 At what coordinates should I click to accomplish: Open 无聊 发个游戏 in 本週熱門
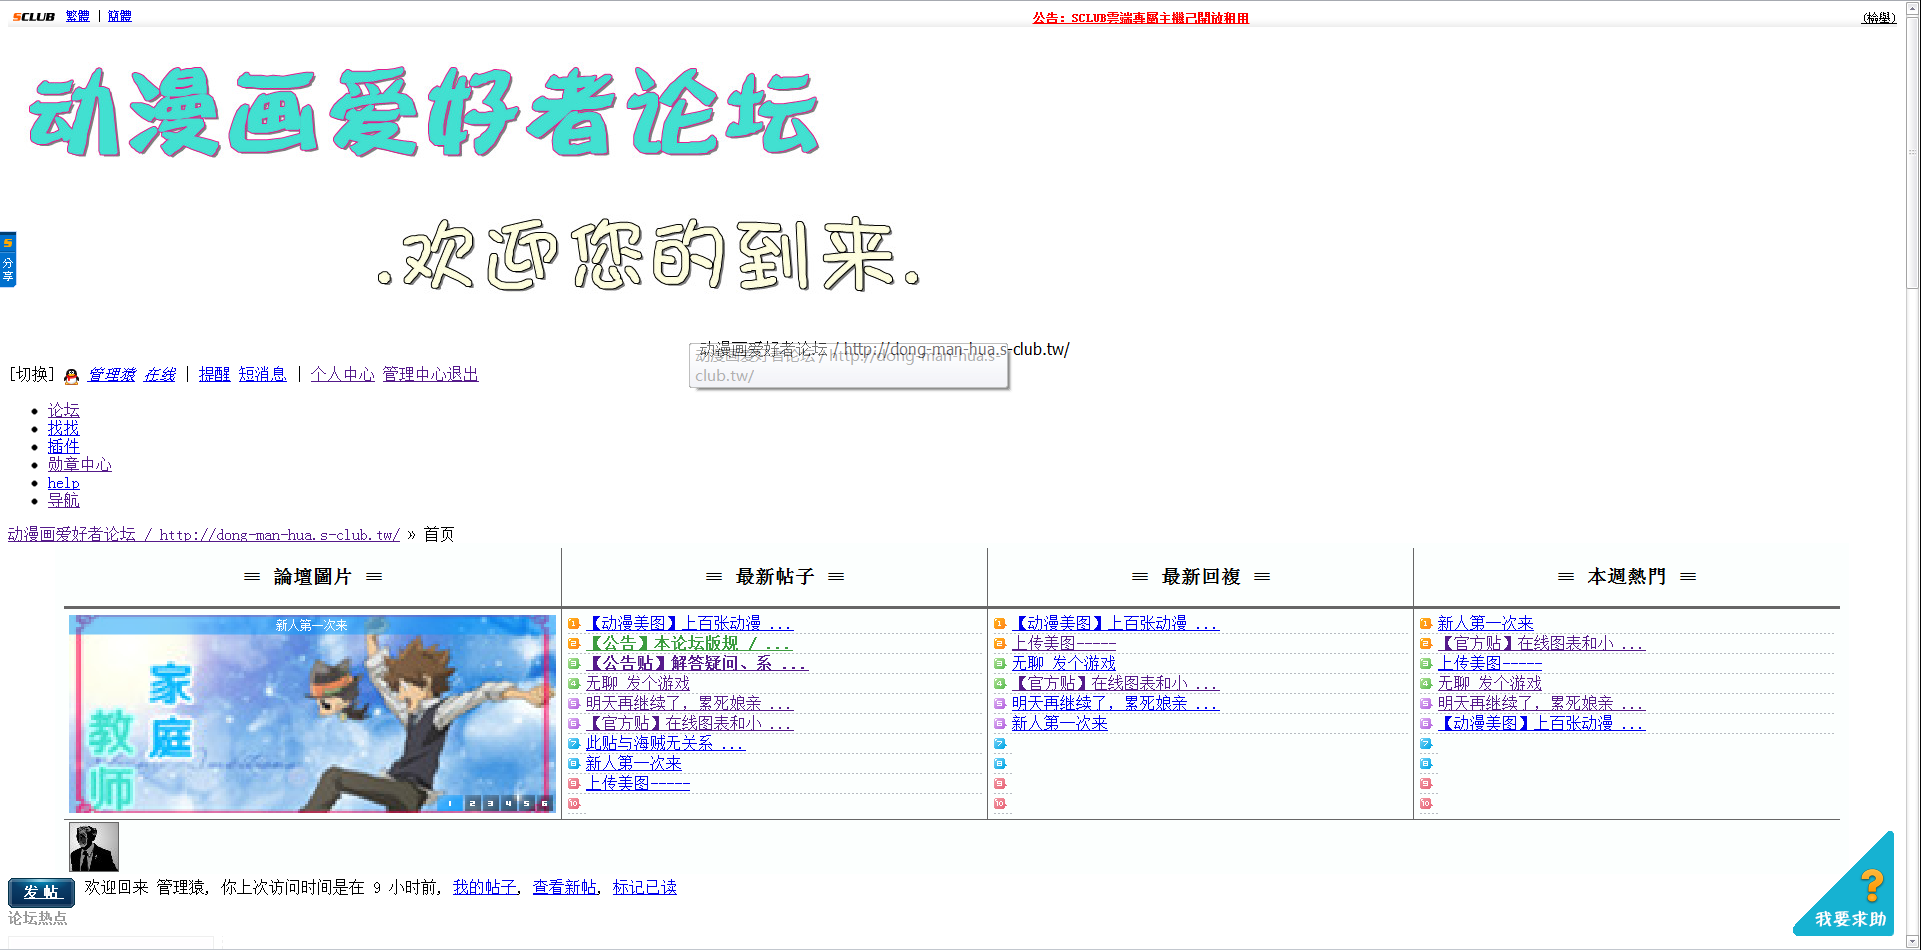[x=1490, y=683]
